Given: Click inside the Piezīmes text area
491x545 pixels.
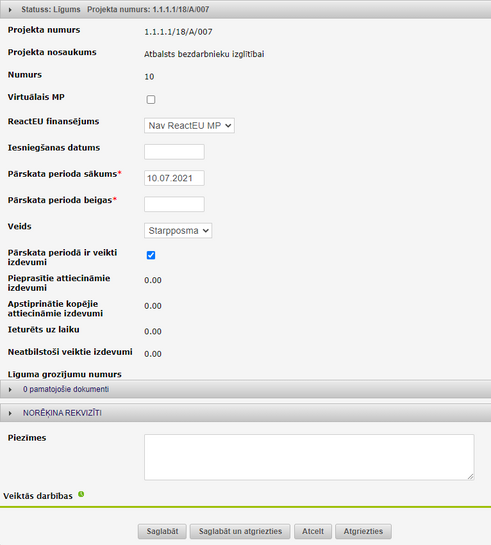Looking at the screenshot, I should [x=309, y=457].
